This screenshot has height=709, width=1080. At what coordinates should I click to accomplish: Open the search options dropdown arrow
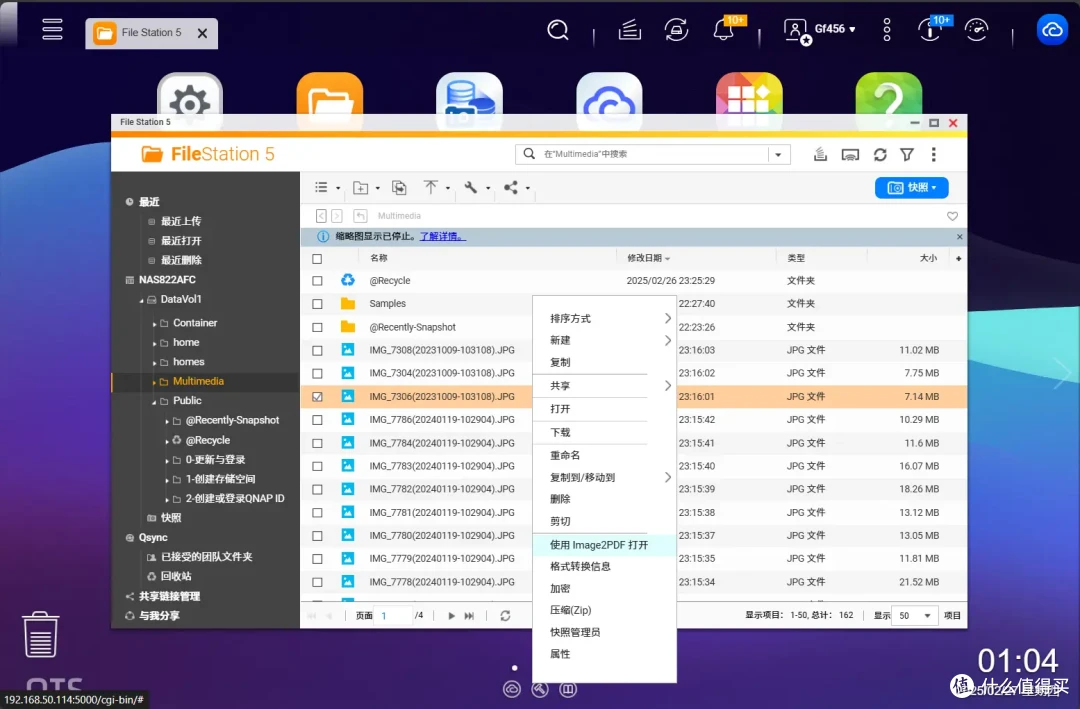[x=778, y=154]
